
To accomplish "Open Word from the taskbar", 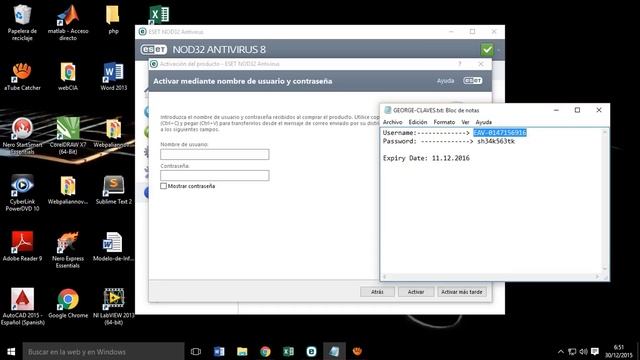I will coord(219,351).
